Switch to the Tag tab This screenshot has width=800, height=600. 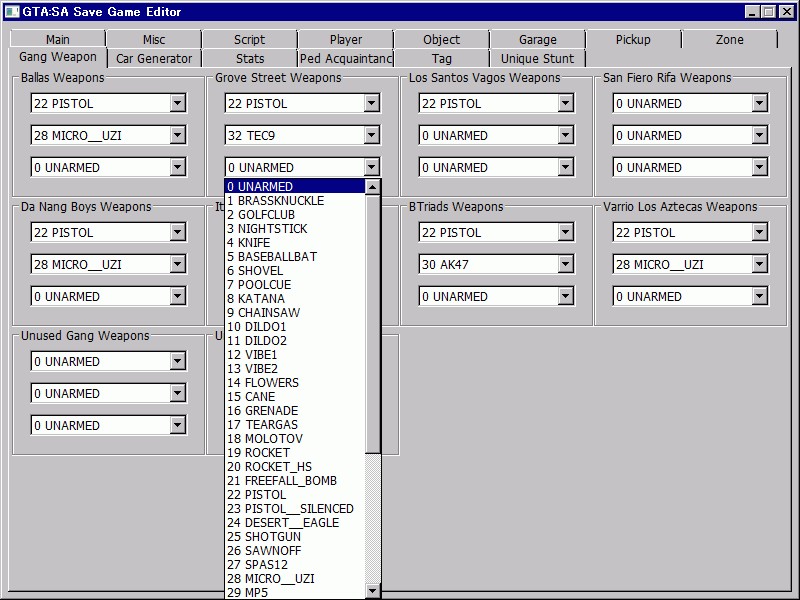pos(442,58)
